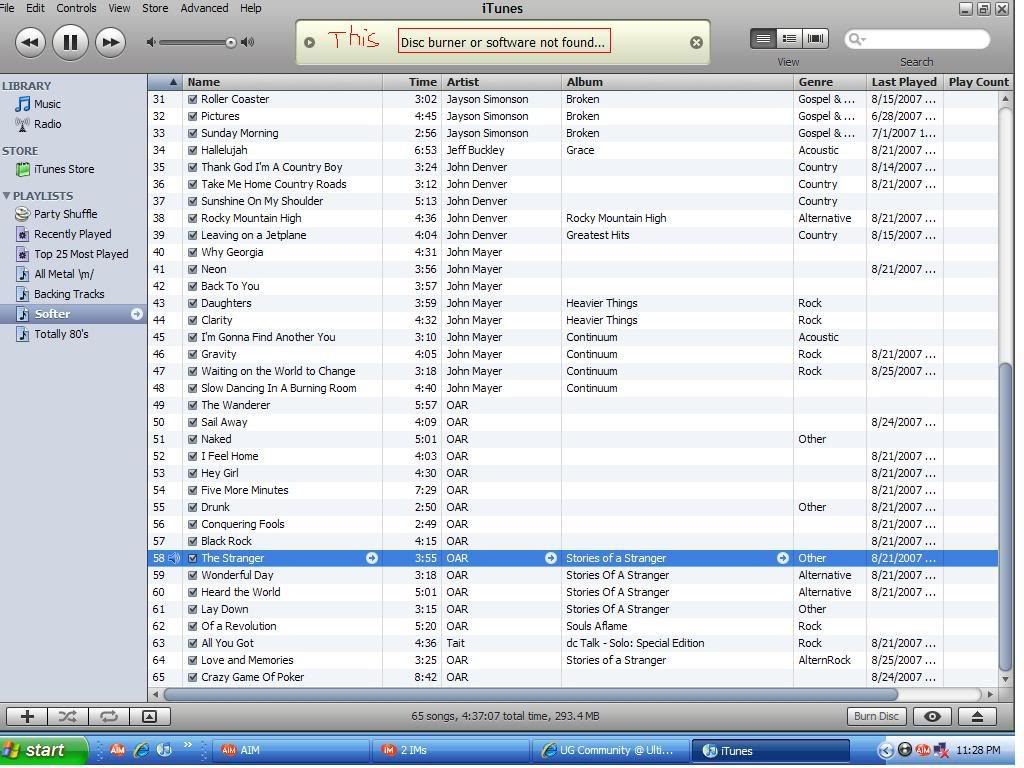Viewport: 1024px width, 768px height.
Task: Open the Controls menu
Action: coord(76,8)
